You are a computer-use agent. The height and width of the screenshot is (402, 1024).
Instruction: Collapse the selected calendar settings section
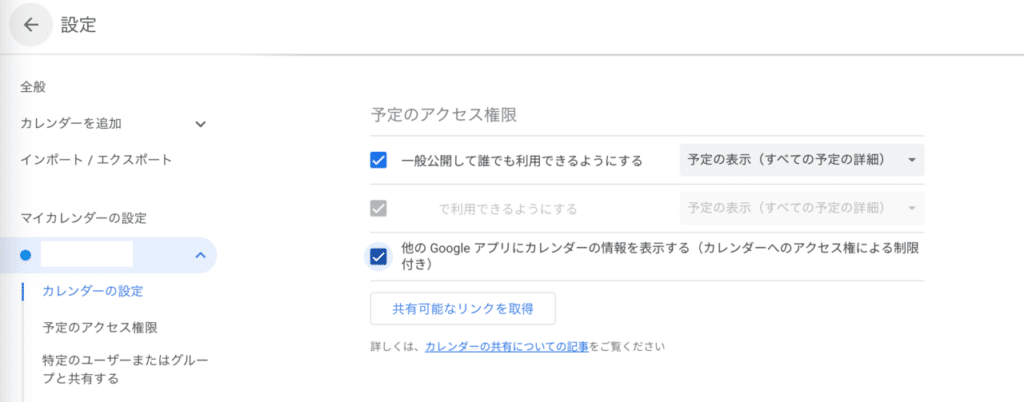pyautogui.click(x=200, y=256)
